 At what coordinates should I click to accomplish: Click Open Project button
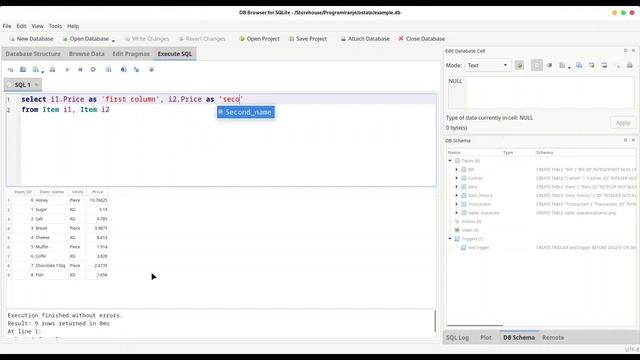pyautogui.click(x=260, y=39)
